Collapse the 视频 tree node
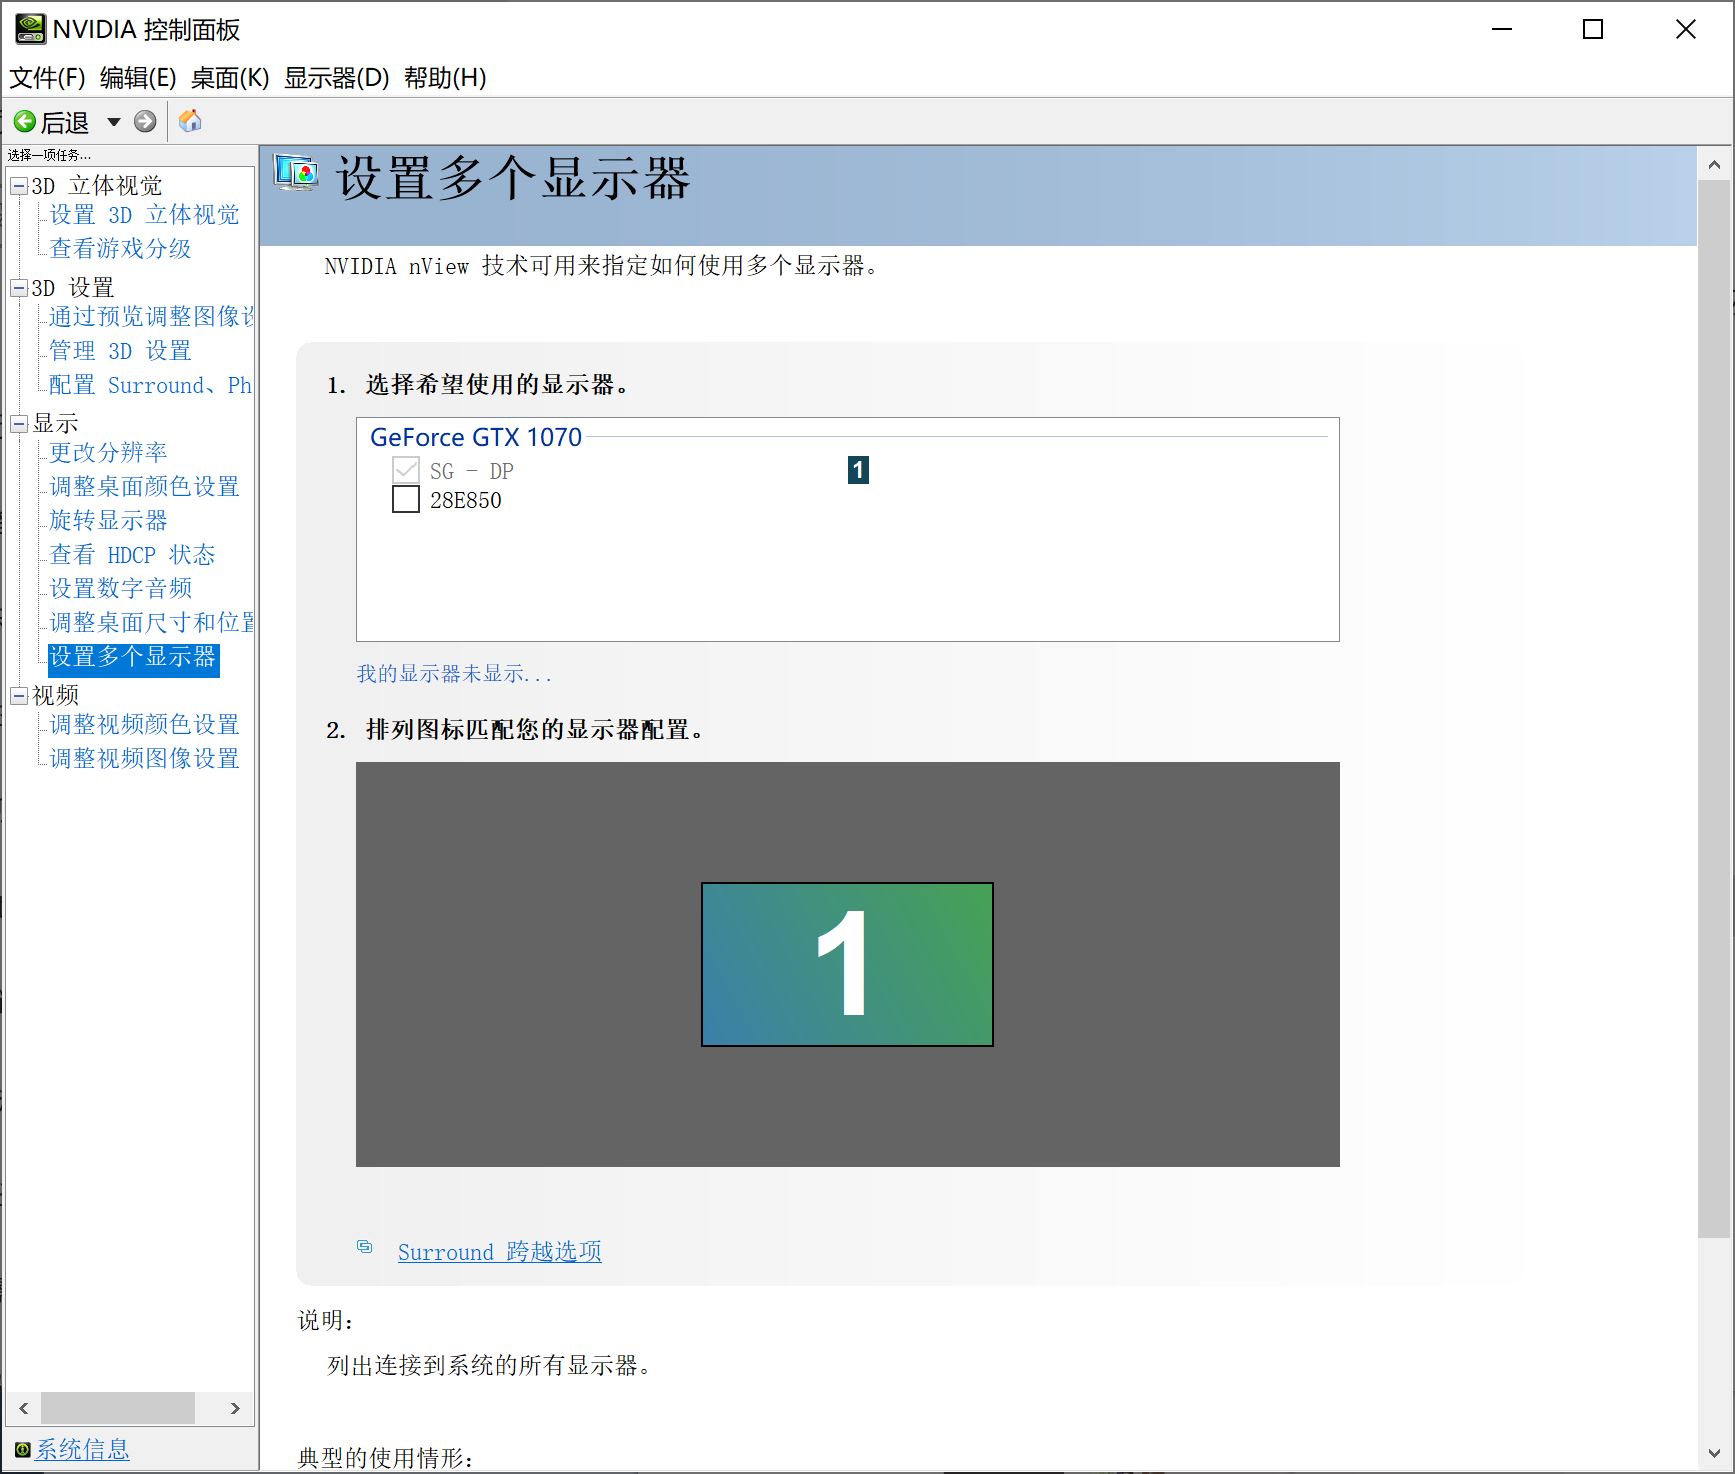Viewport: 1735px width, 1474px height. (x=19, y=696)
